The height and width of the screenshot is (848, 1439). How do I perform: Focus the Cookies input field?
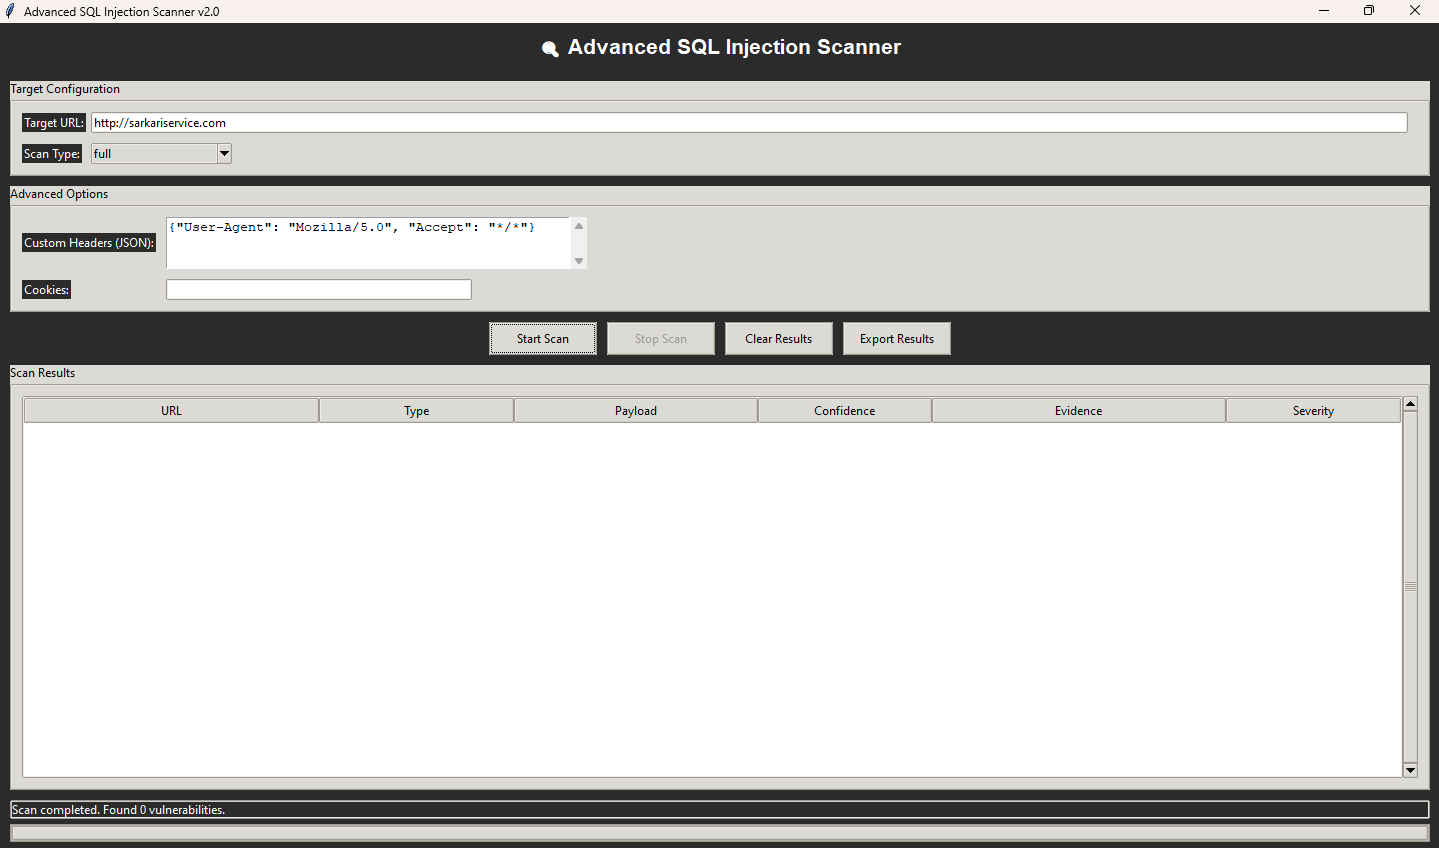(x=318, y=290)
